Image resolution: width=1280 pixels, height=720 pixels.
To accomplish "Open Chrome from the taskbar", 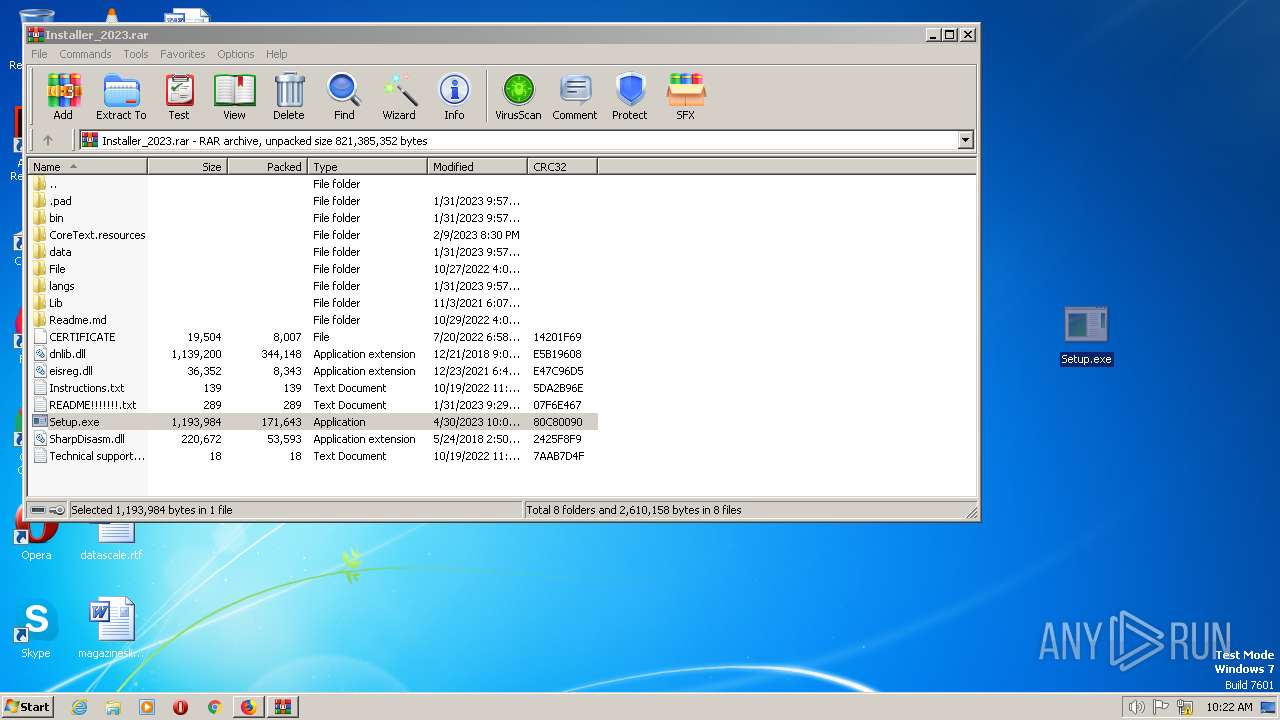I will click(x=214, y=707).
